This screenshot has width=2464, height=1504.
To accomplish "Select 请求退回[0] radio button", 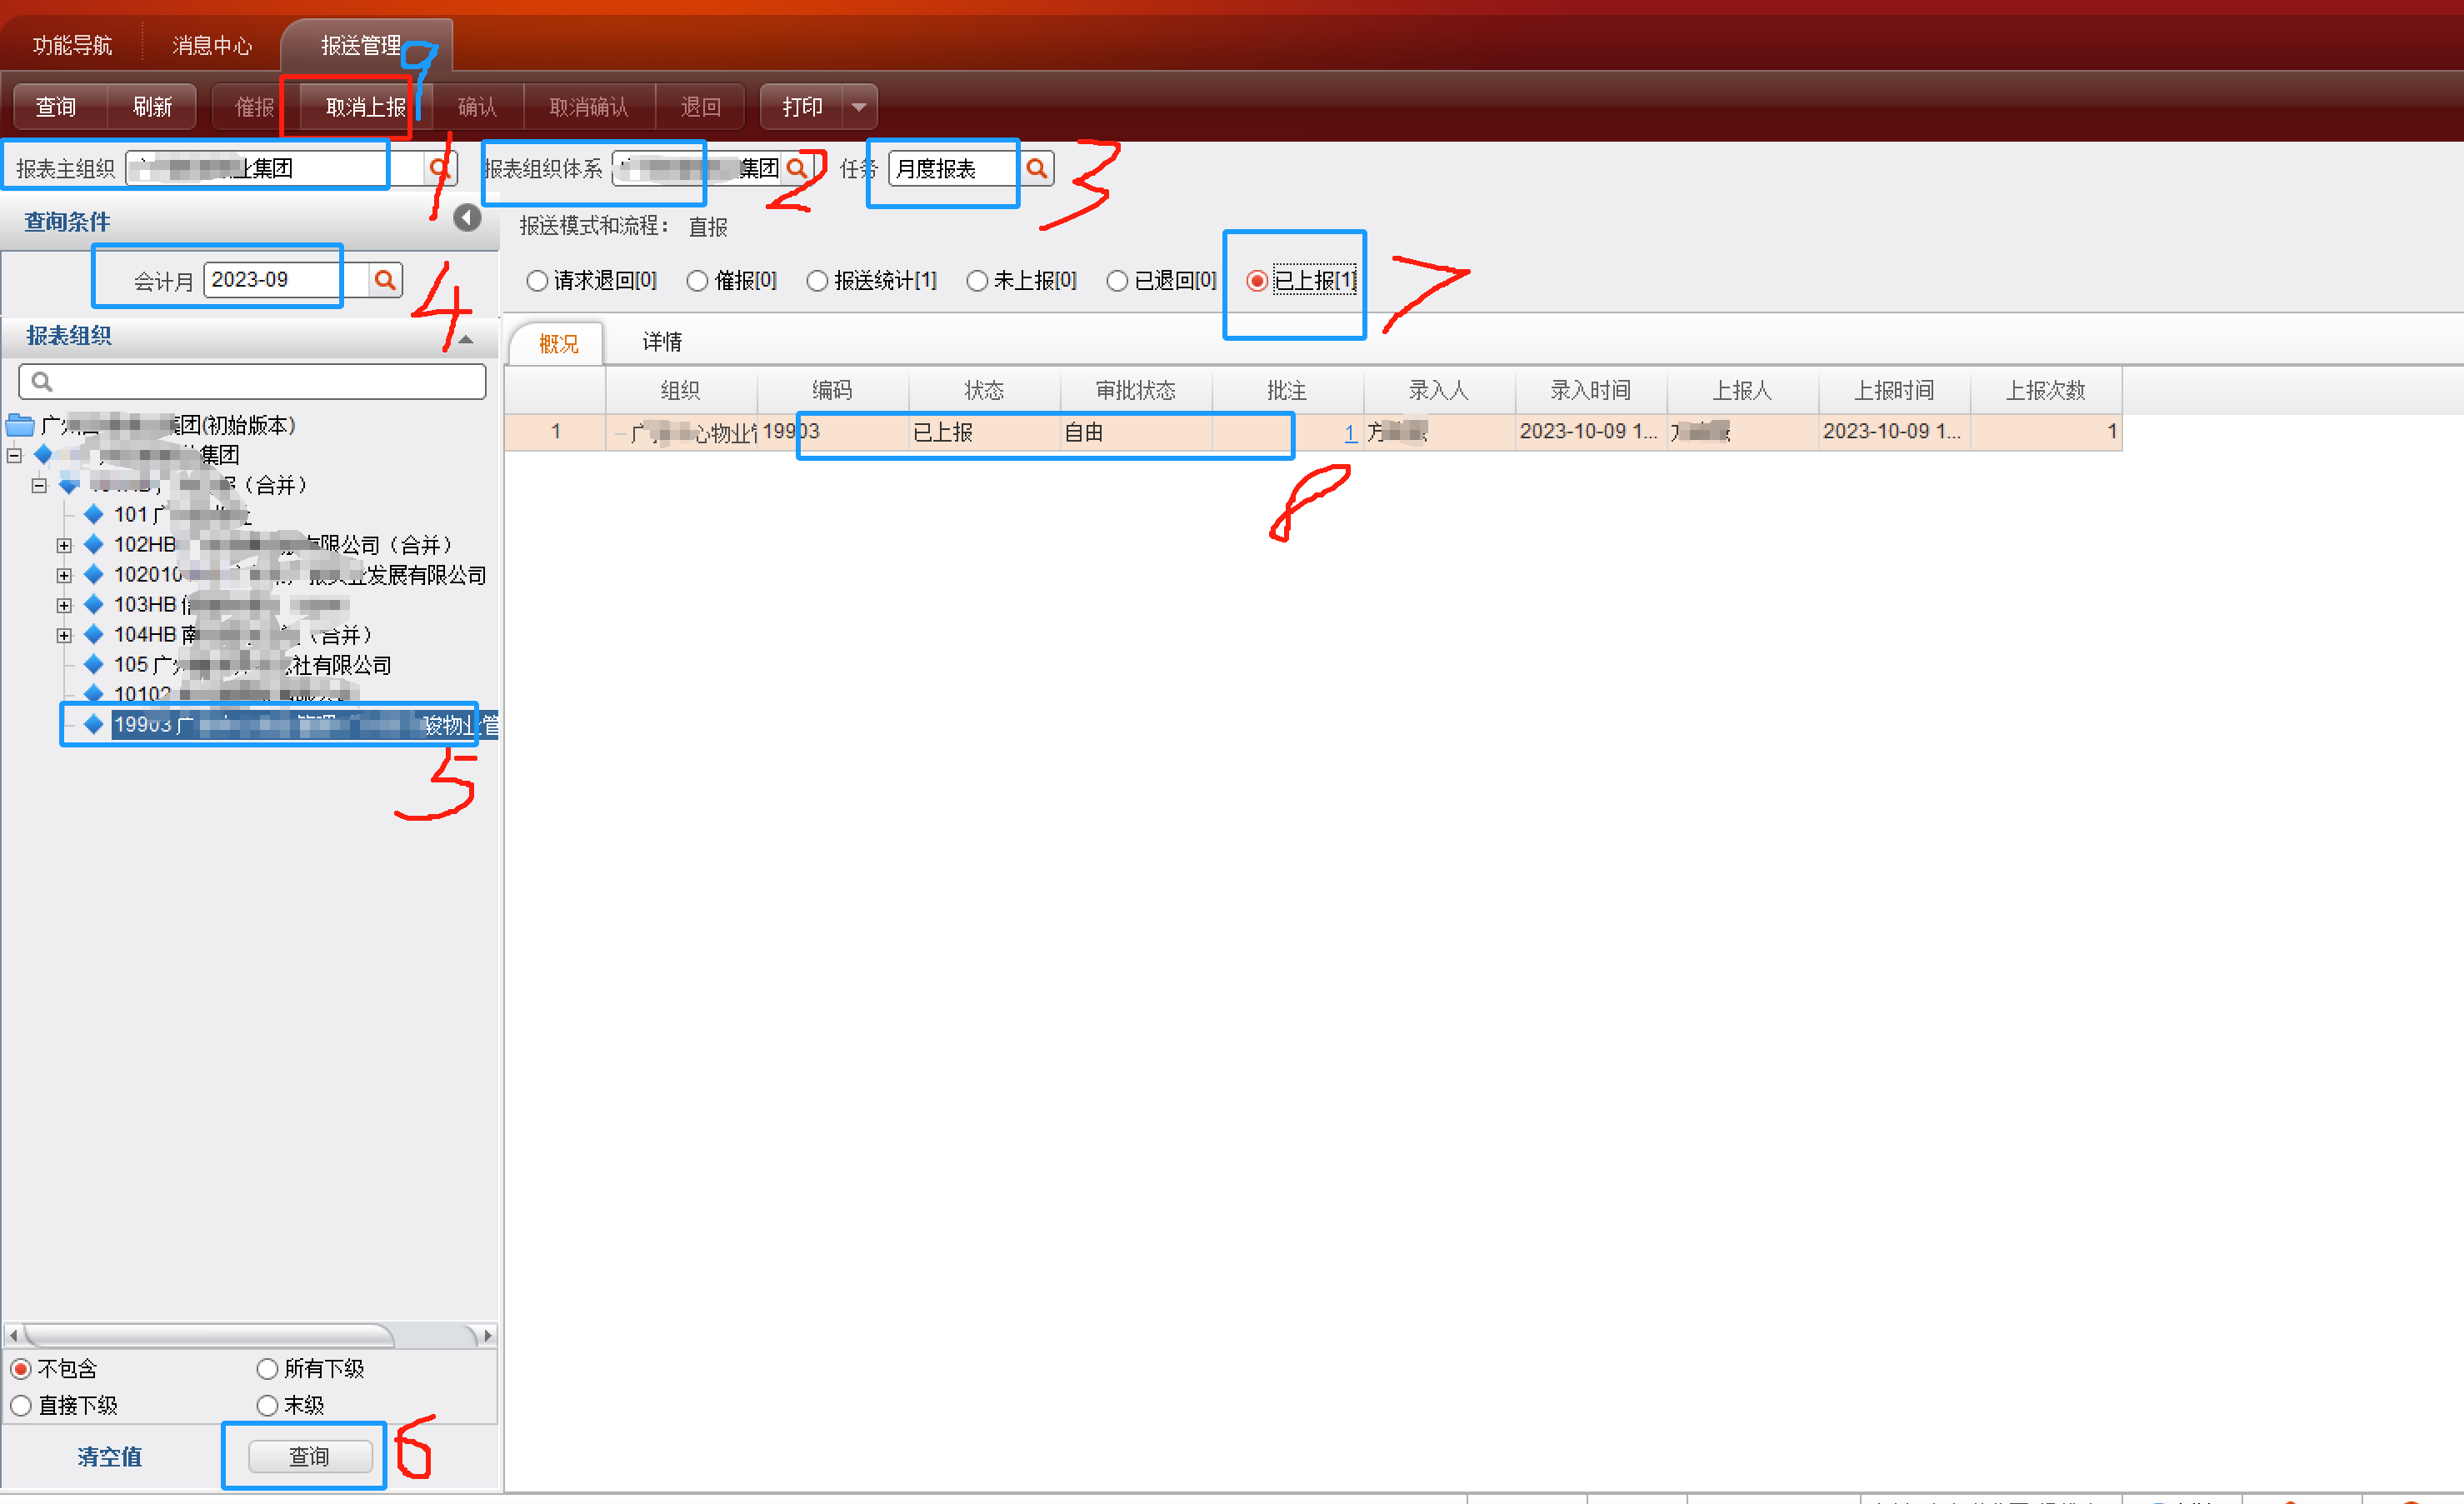I will 537,281.
